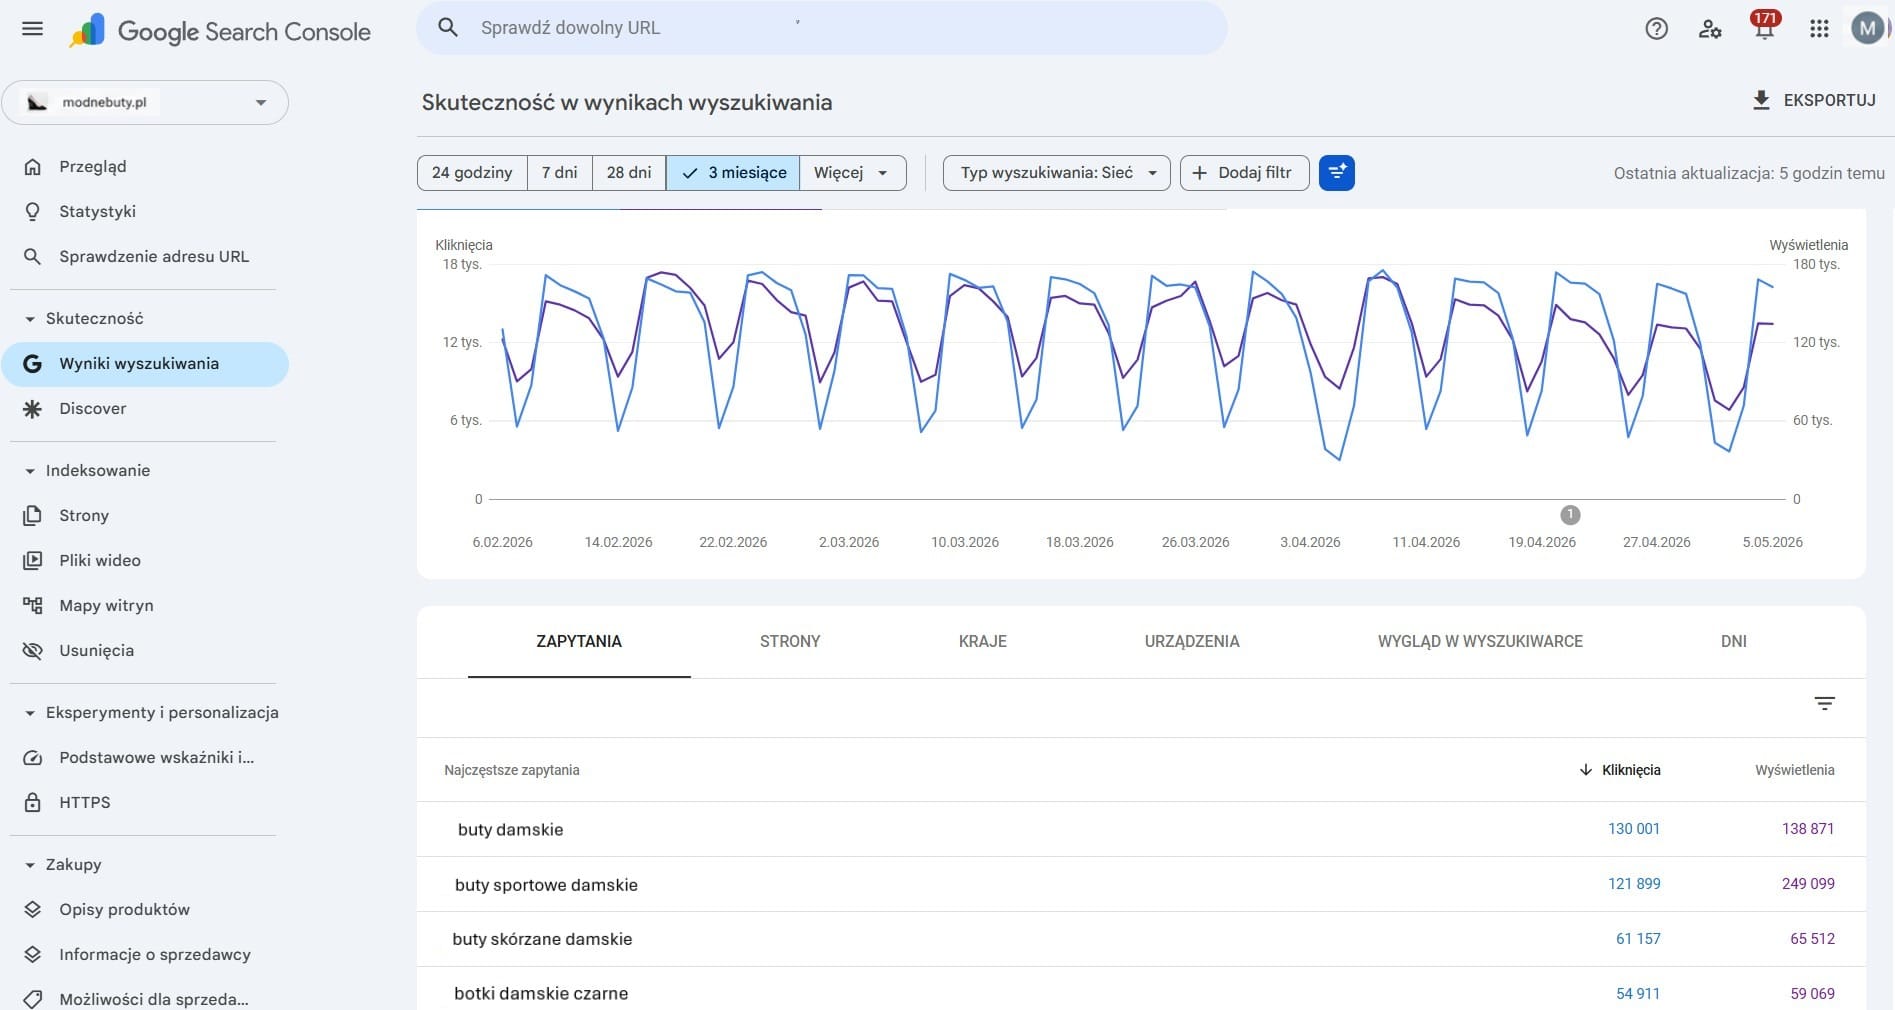This screenshot has height=1010, width=1895.
Task: Click the search magnifier icon in URL bar
Action: (448, 28)
